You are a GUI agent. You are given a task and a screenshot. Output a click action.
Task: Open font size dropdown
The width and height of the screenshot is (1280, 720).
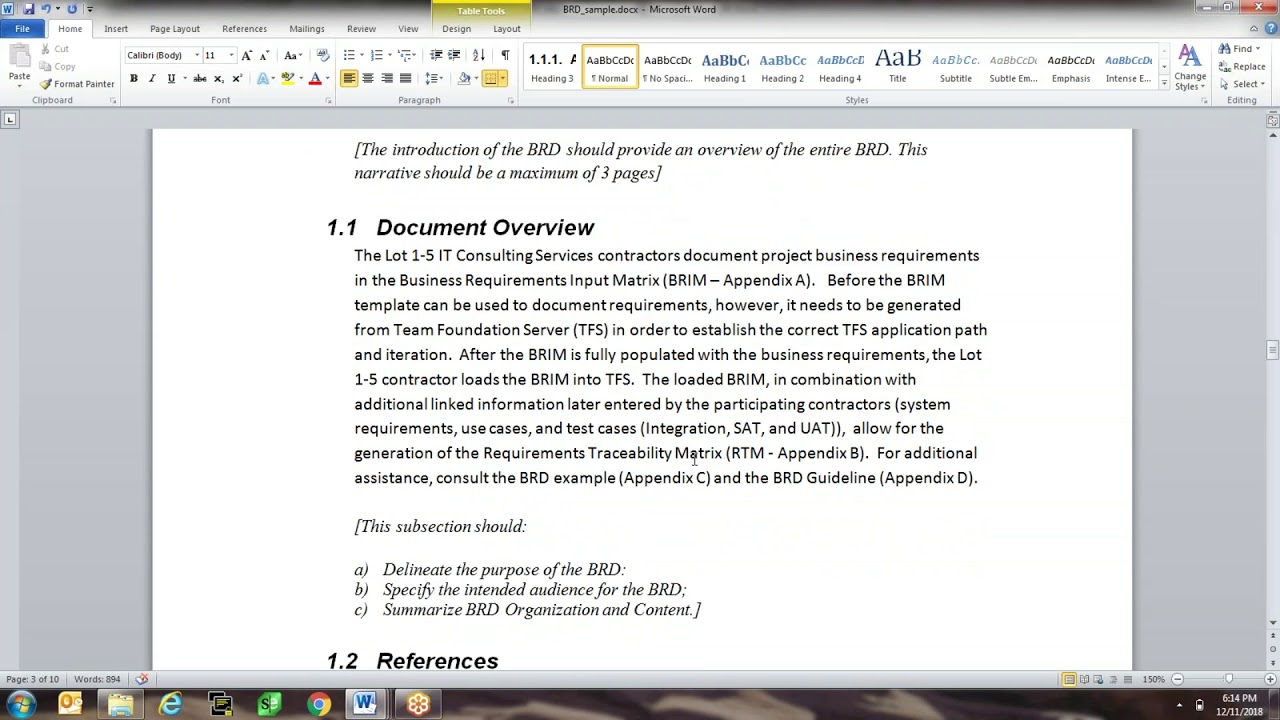coord(231,55)
